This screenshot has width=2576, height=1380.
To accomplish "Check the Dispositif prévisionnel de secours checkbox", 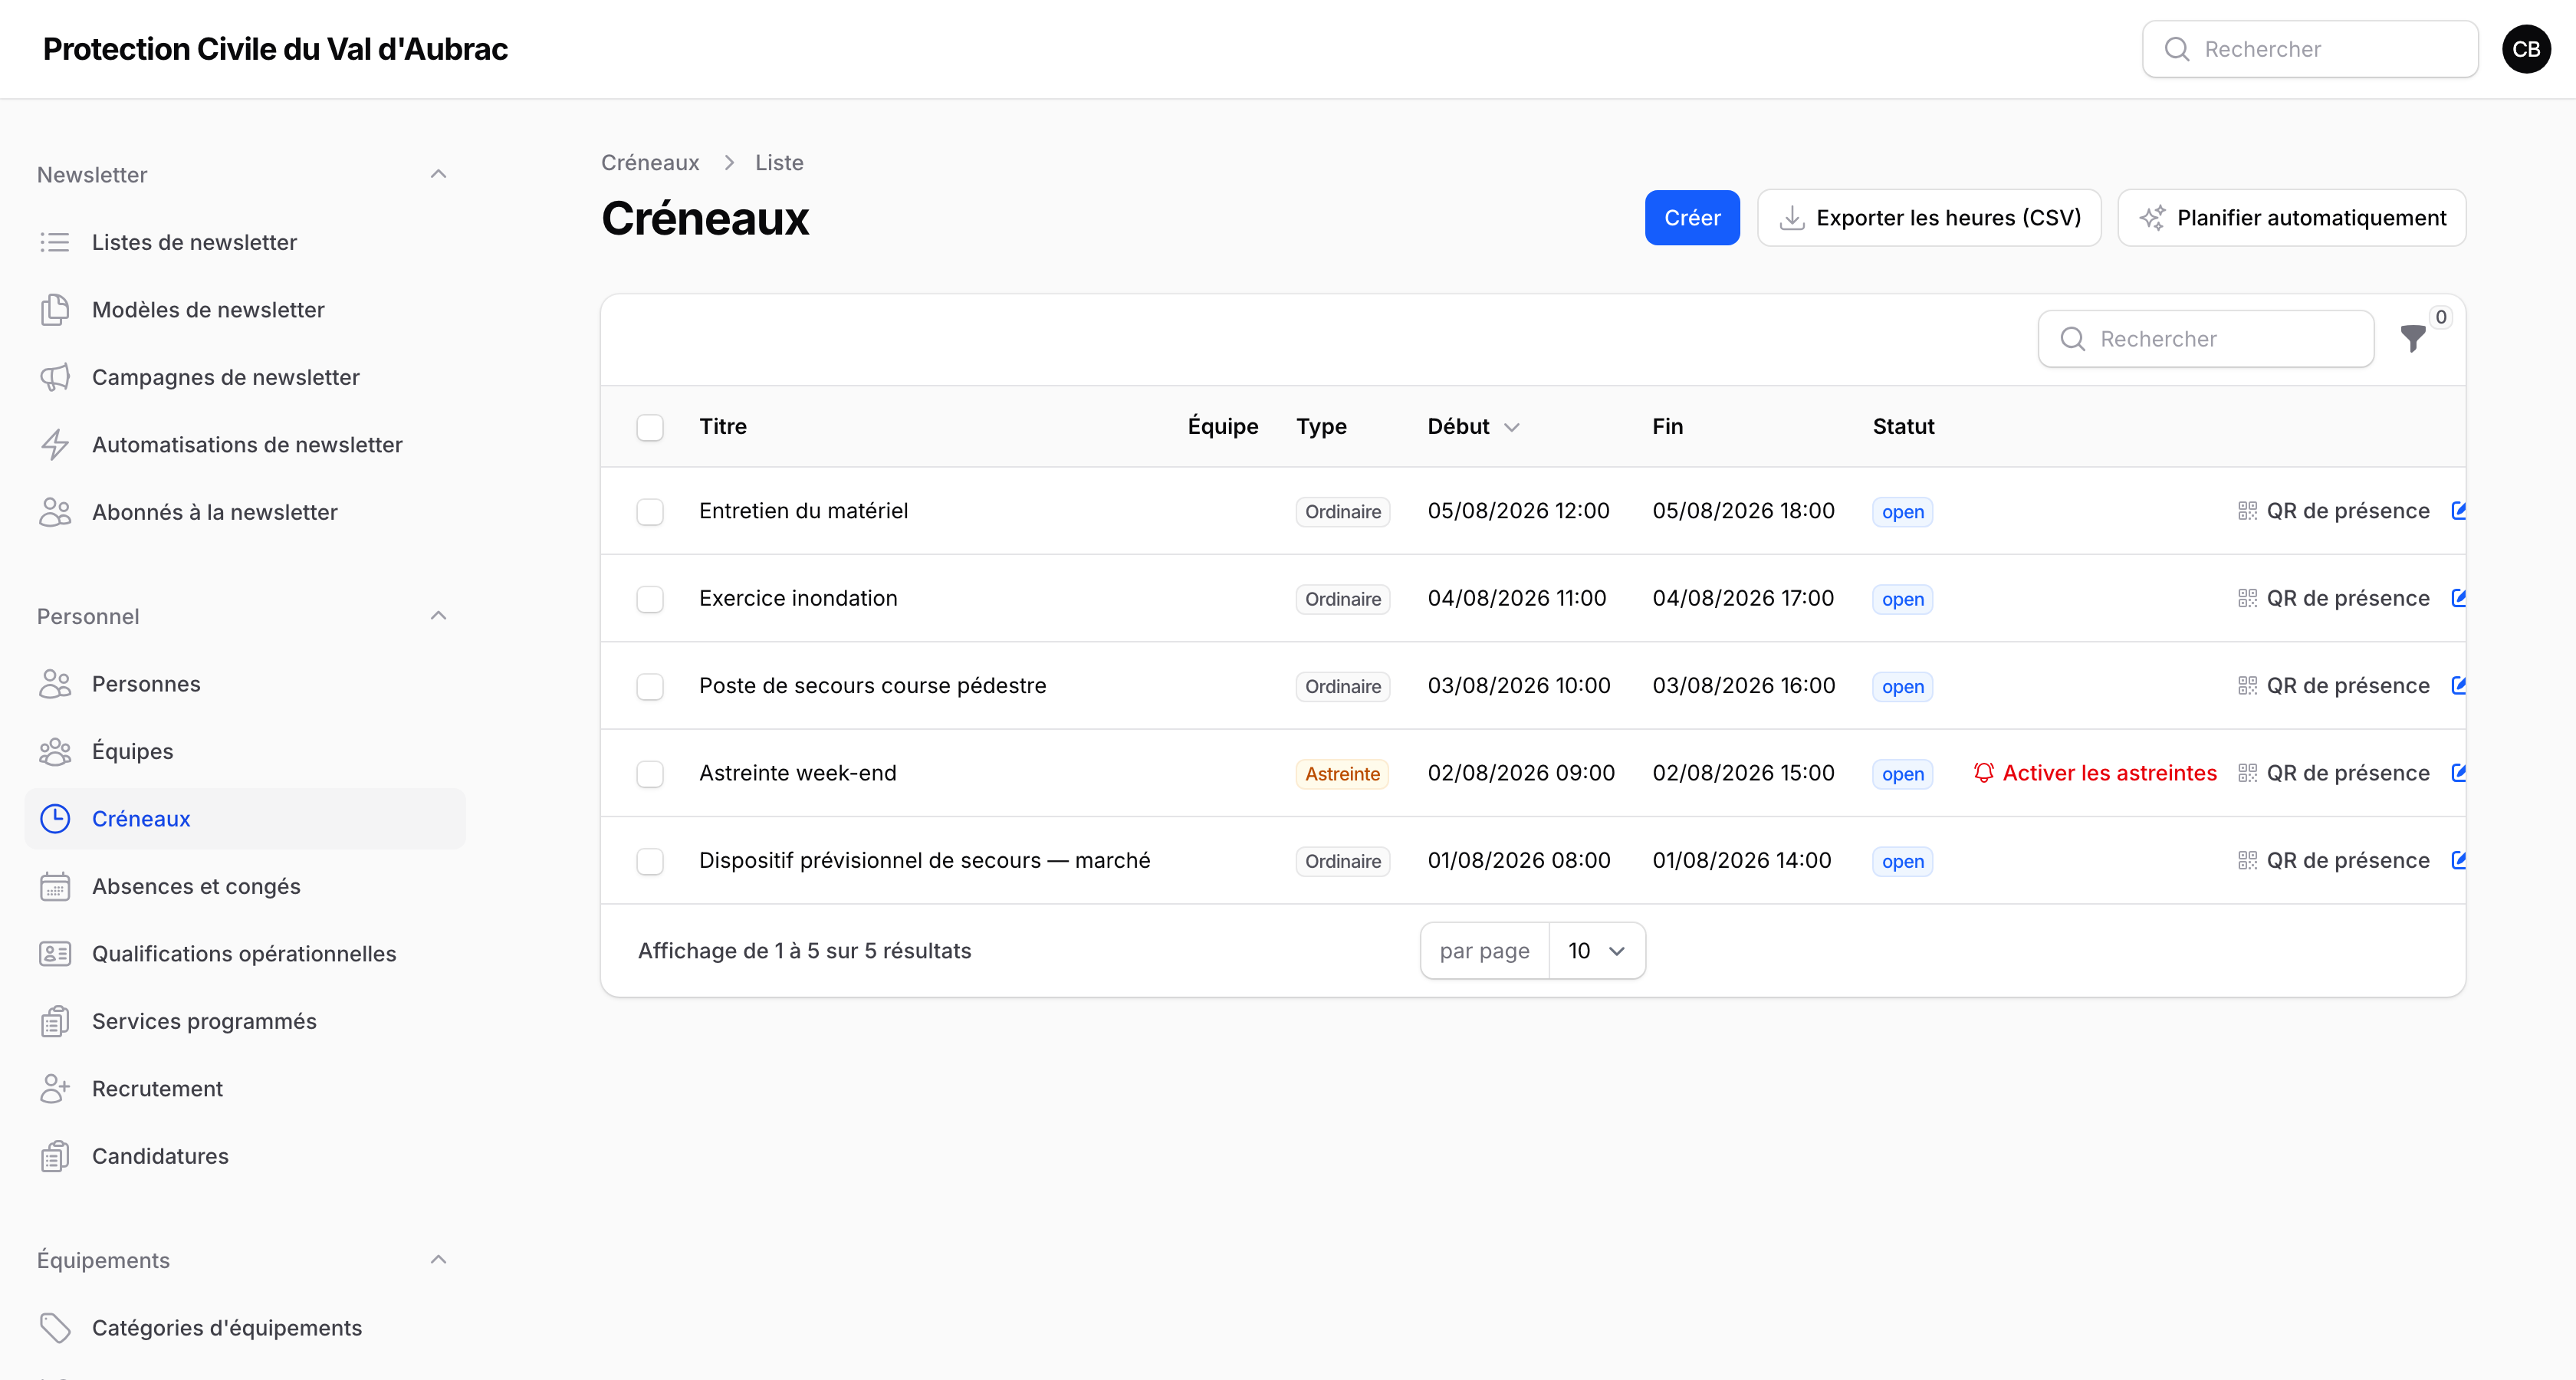I will pyautogui.click(x=650, y=862).
